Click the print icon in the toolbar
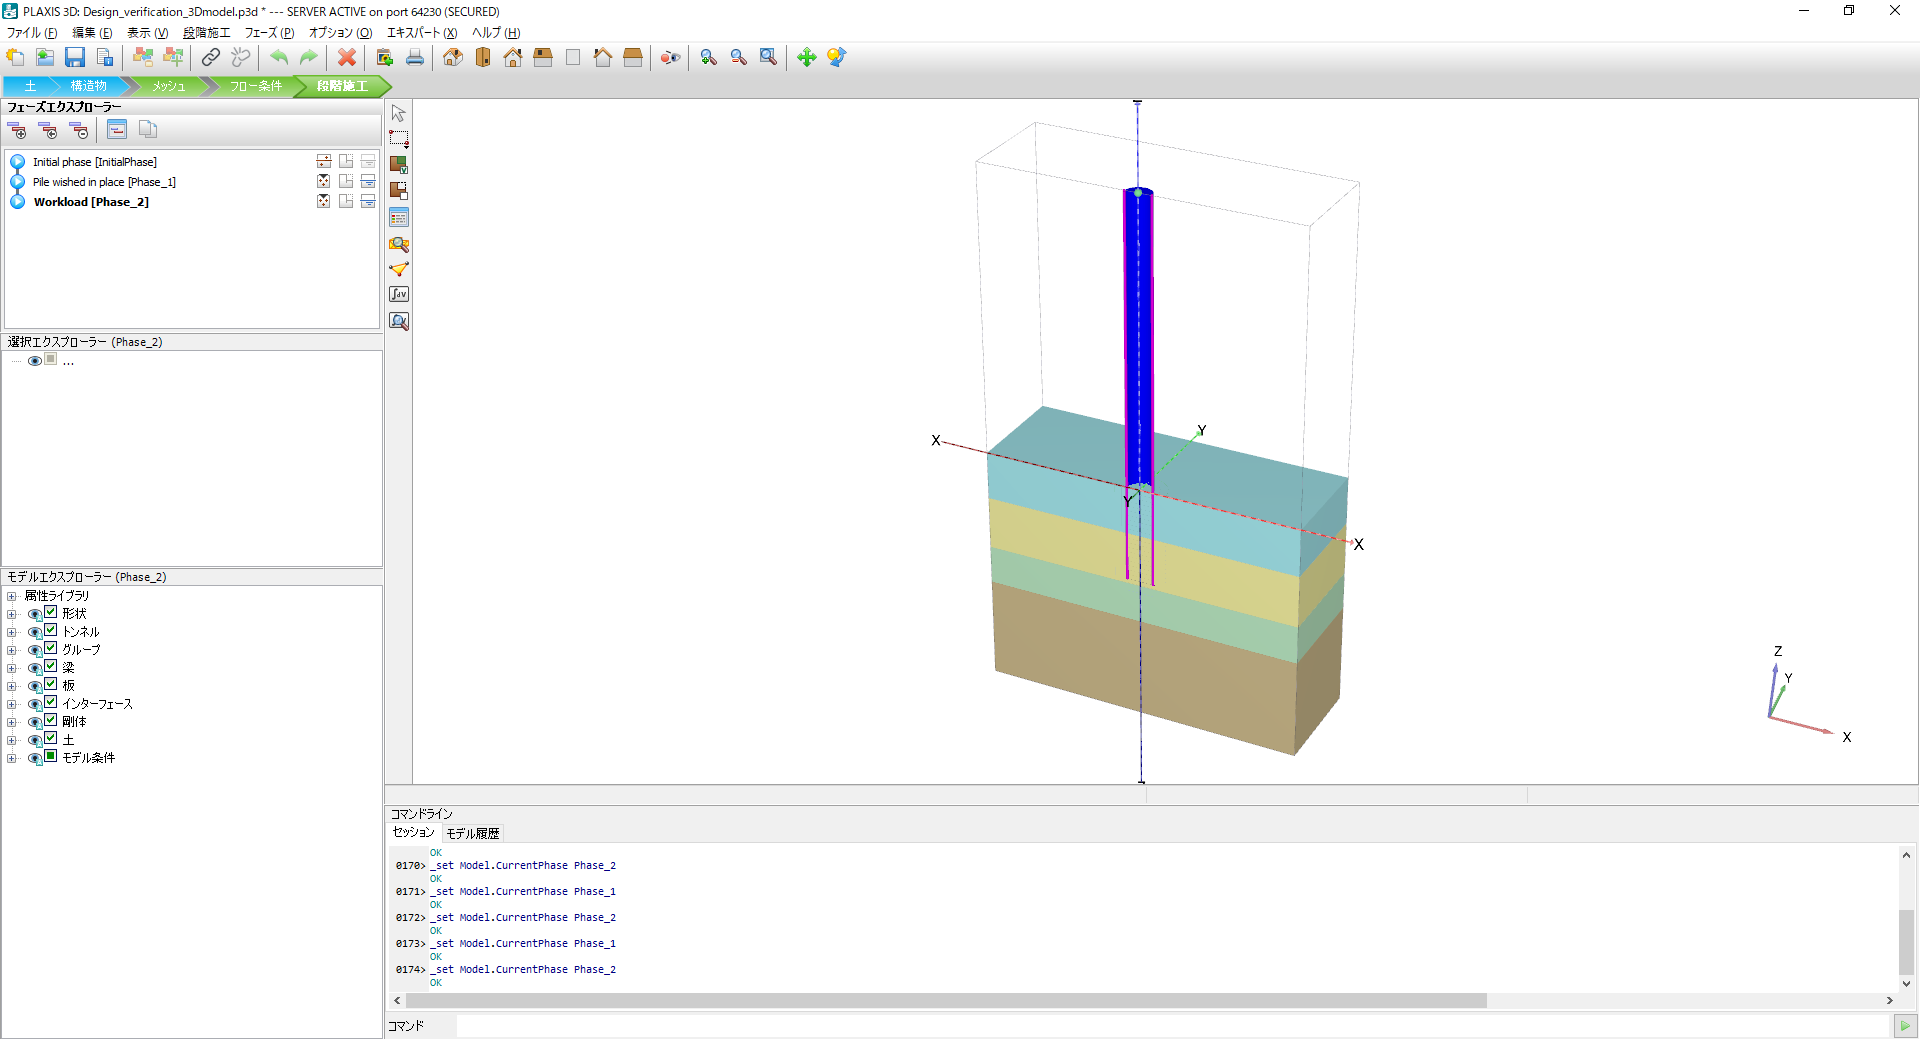 [415, 58]
